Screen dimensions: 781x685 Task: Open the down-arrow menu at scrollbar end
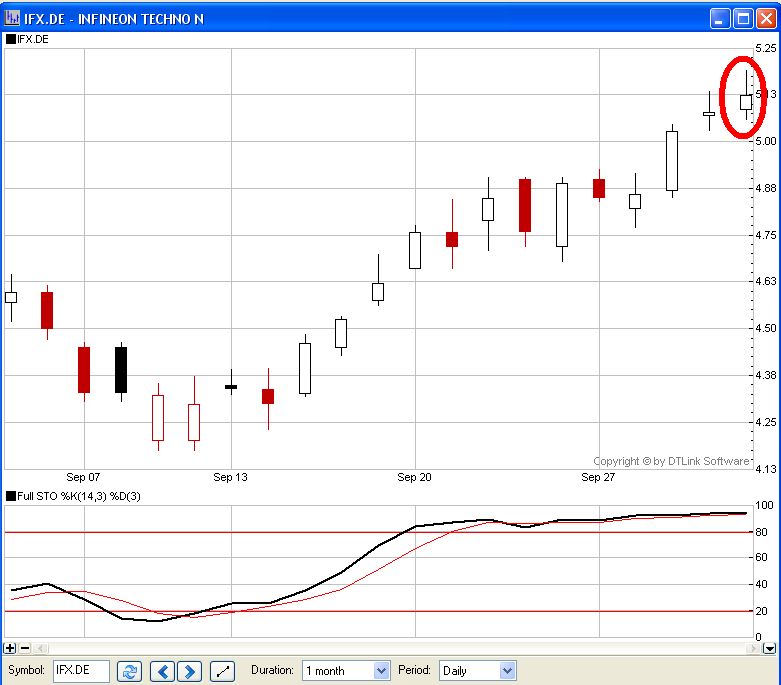pyautogui.click(x=770, y=648)
